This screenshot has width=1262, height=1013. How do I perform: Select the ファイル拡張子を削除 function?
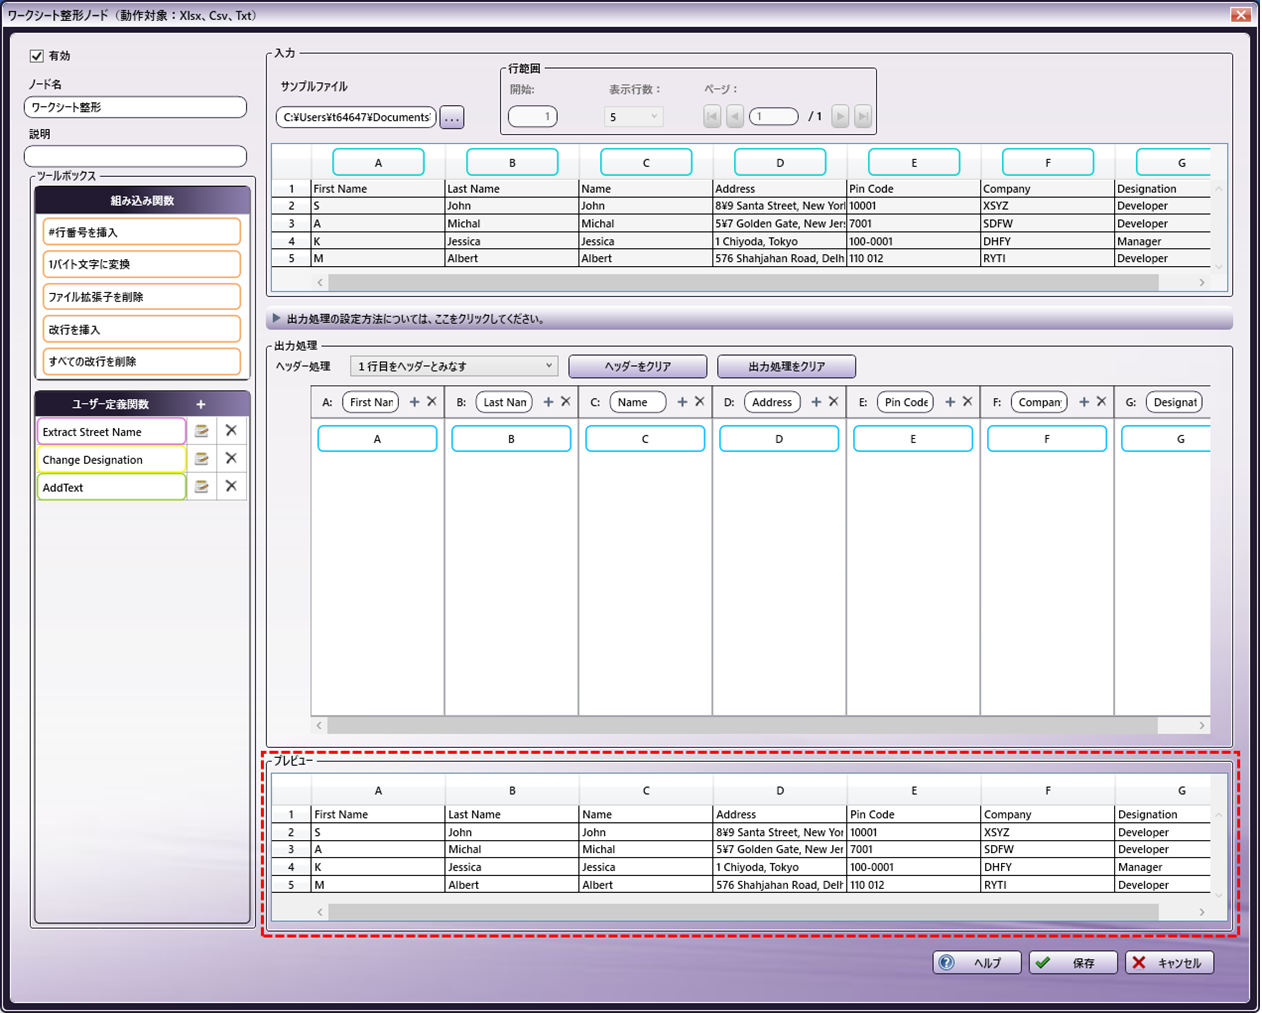coord(142,297)
